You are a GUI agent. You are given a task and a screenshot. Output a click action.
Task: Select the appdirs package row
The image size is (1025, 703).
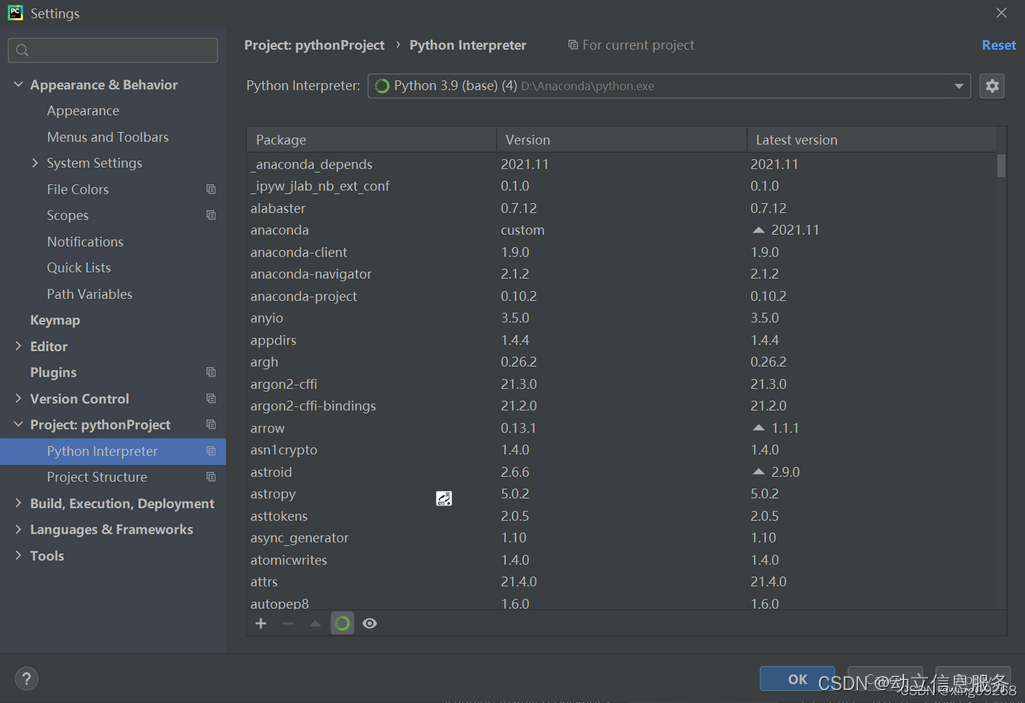point(621,340)
